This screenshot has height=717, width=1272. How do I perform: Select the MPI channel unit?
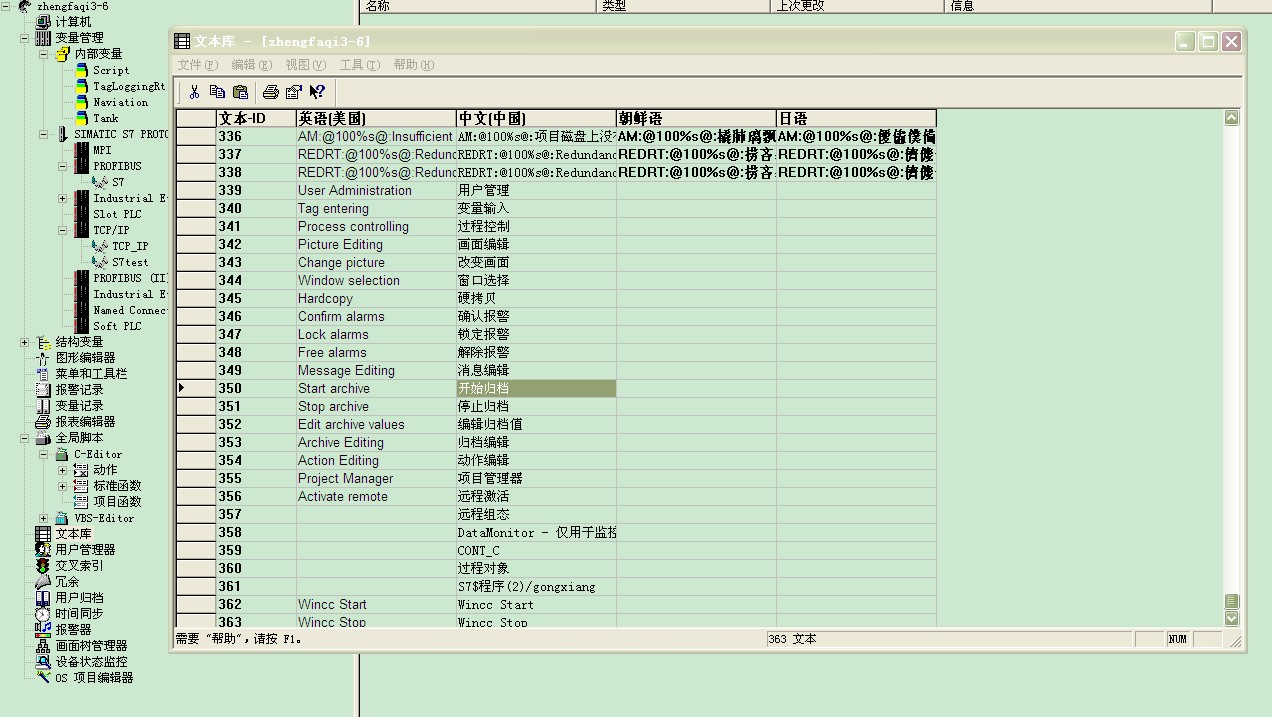coord(102,150)
